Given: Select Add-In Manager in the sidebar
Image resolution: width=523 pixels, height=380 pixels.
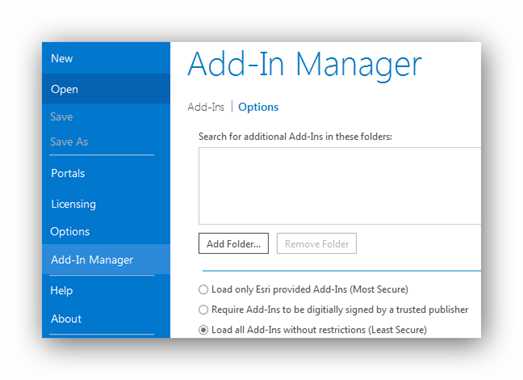Looking at the screenshot, I should pyautogui.click(x=106, y=260).
